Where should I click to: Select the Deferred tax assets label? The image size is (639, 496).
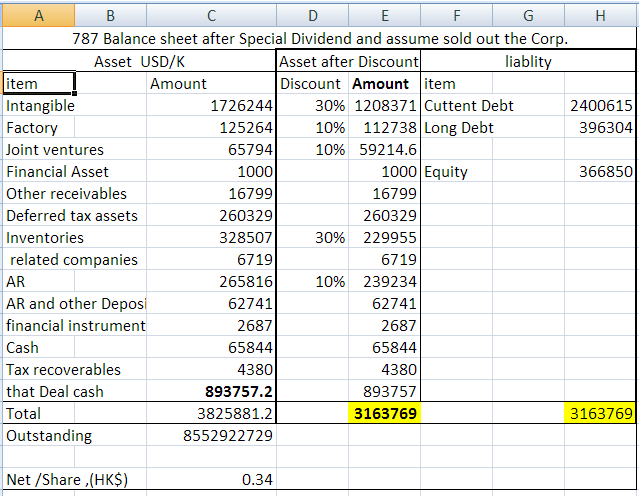click(72, 216)
